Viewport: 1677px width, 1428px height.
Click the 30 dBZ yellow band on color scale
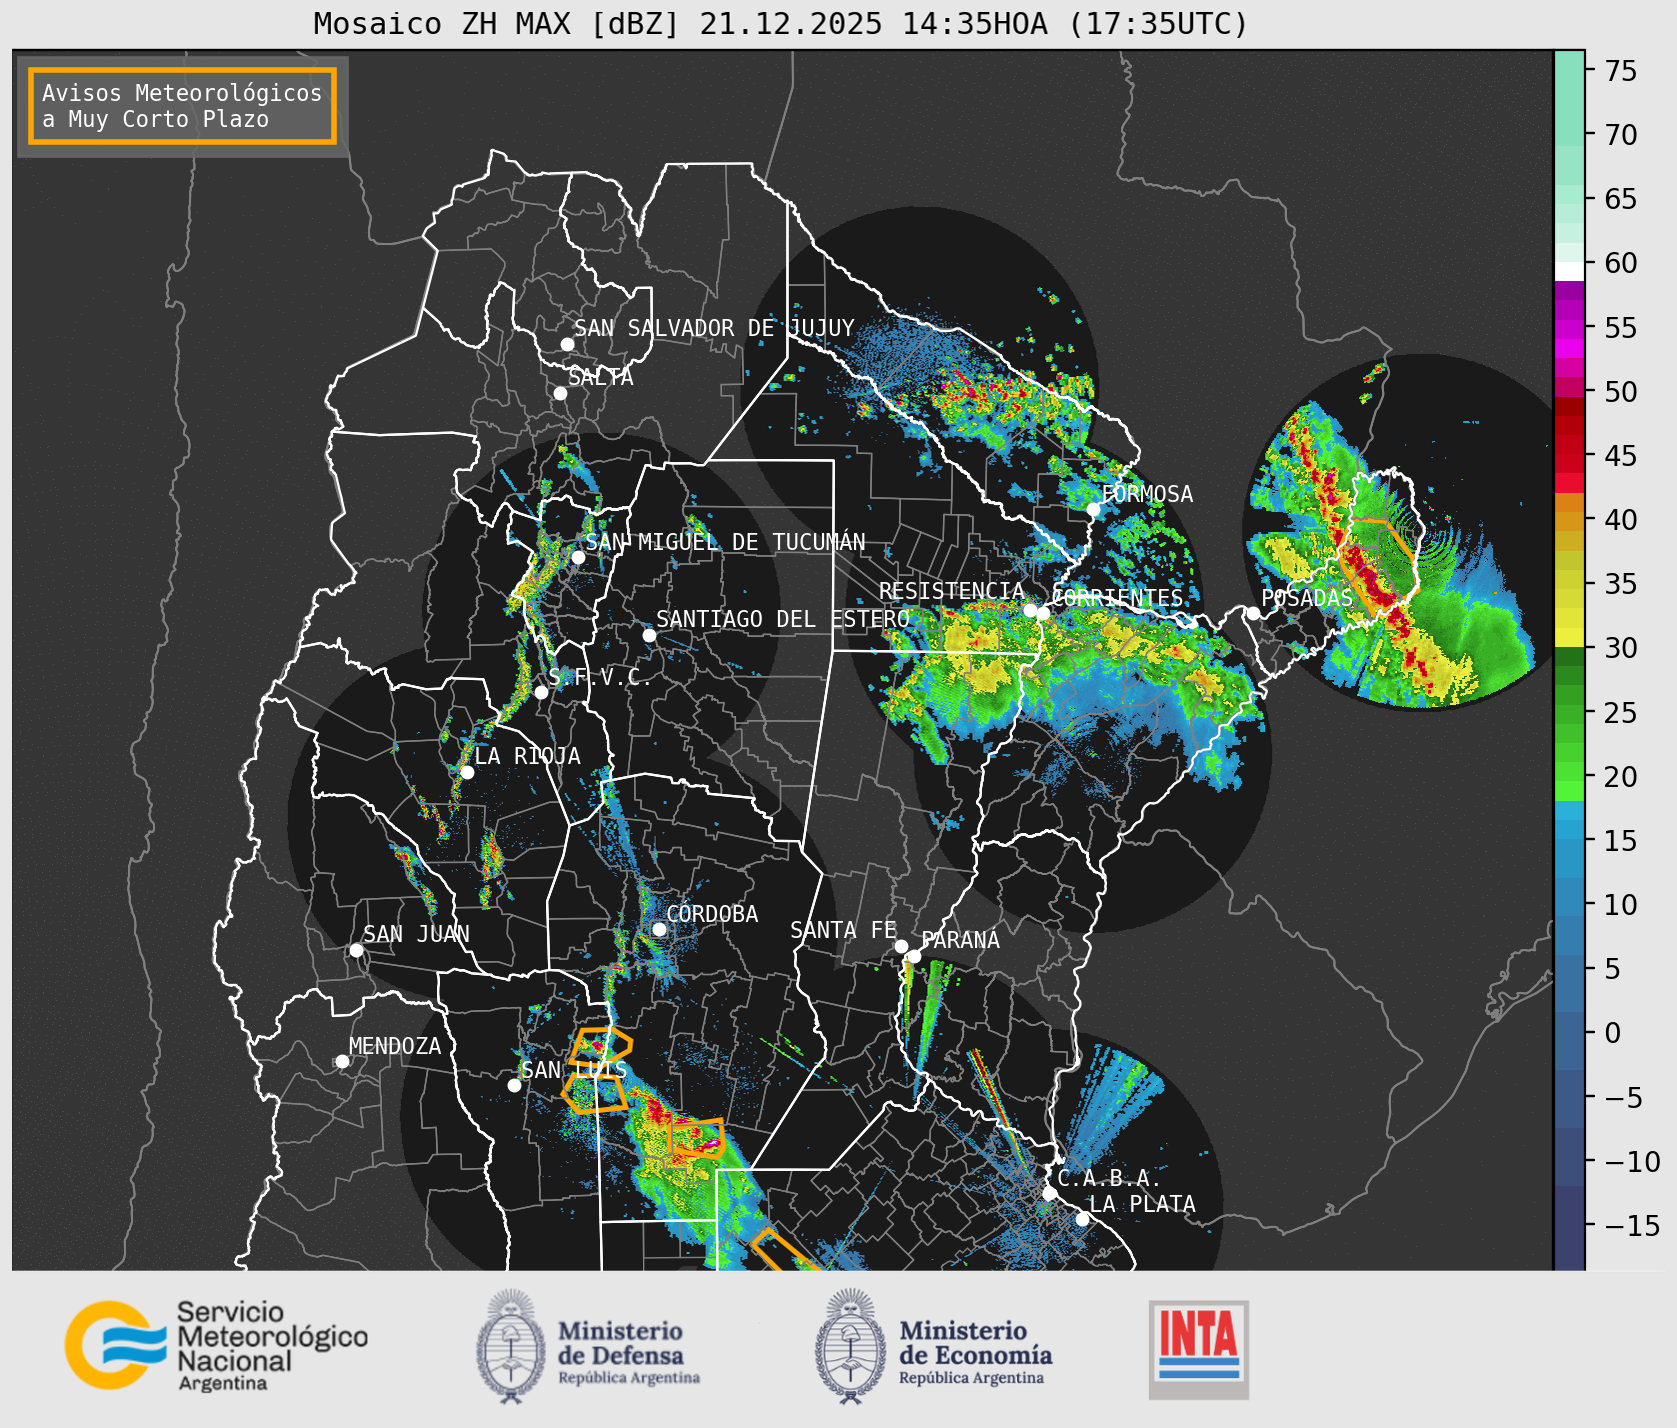1570,637
